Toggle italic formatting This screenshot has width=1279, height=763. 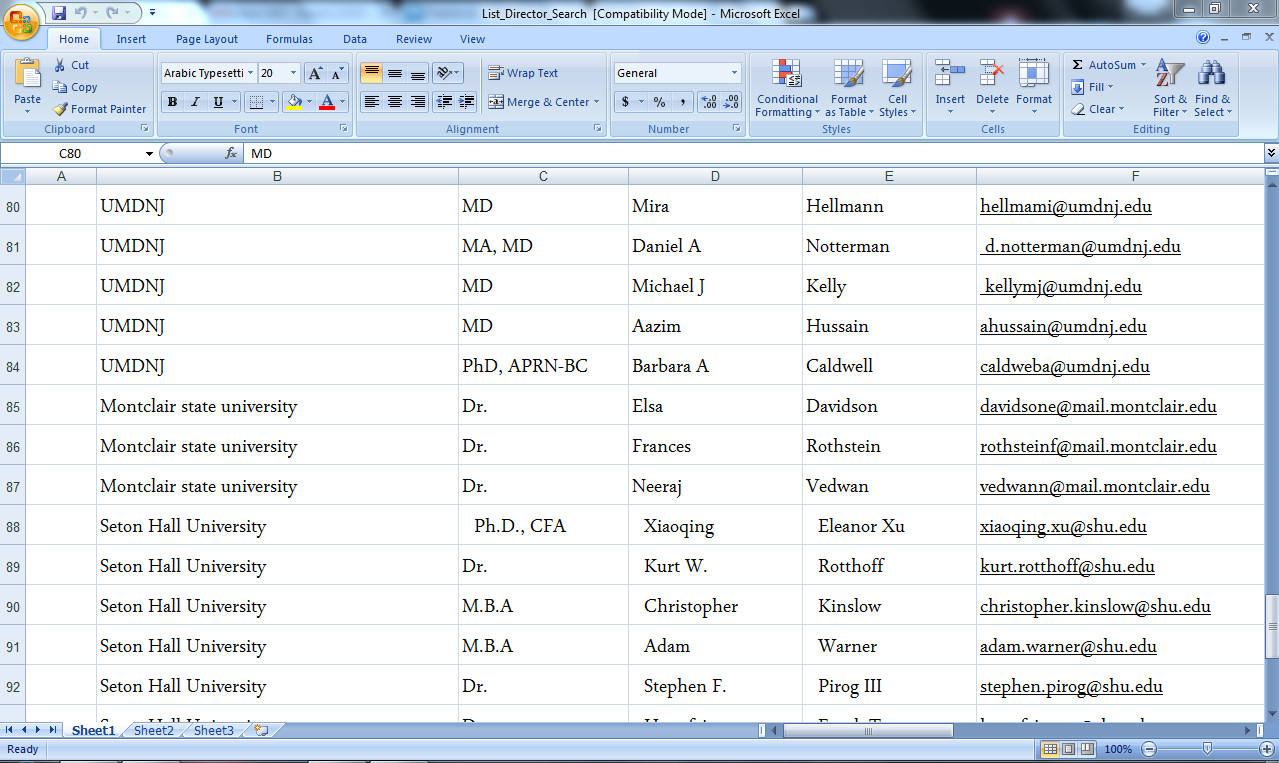tap(195, 102)
